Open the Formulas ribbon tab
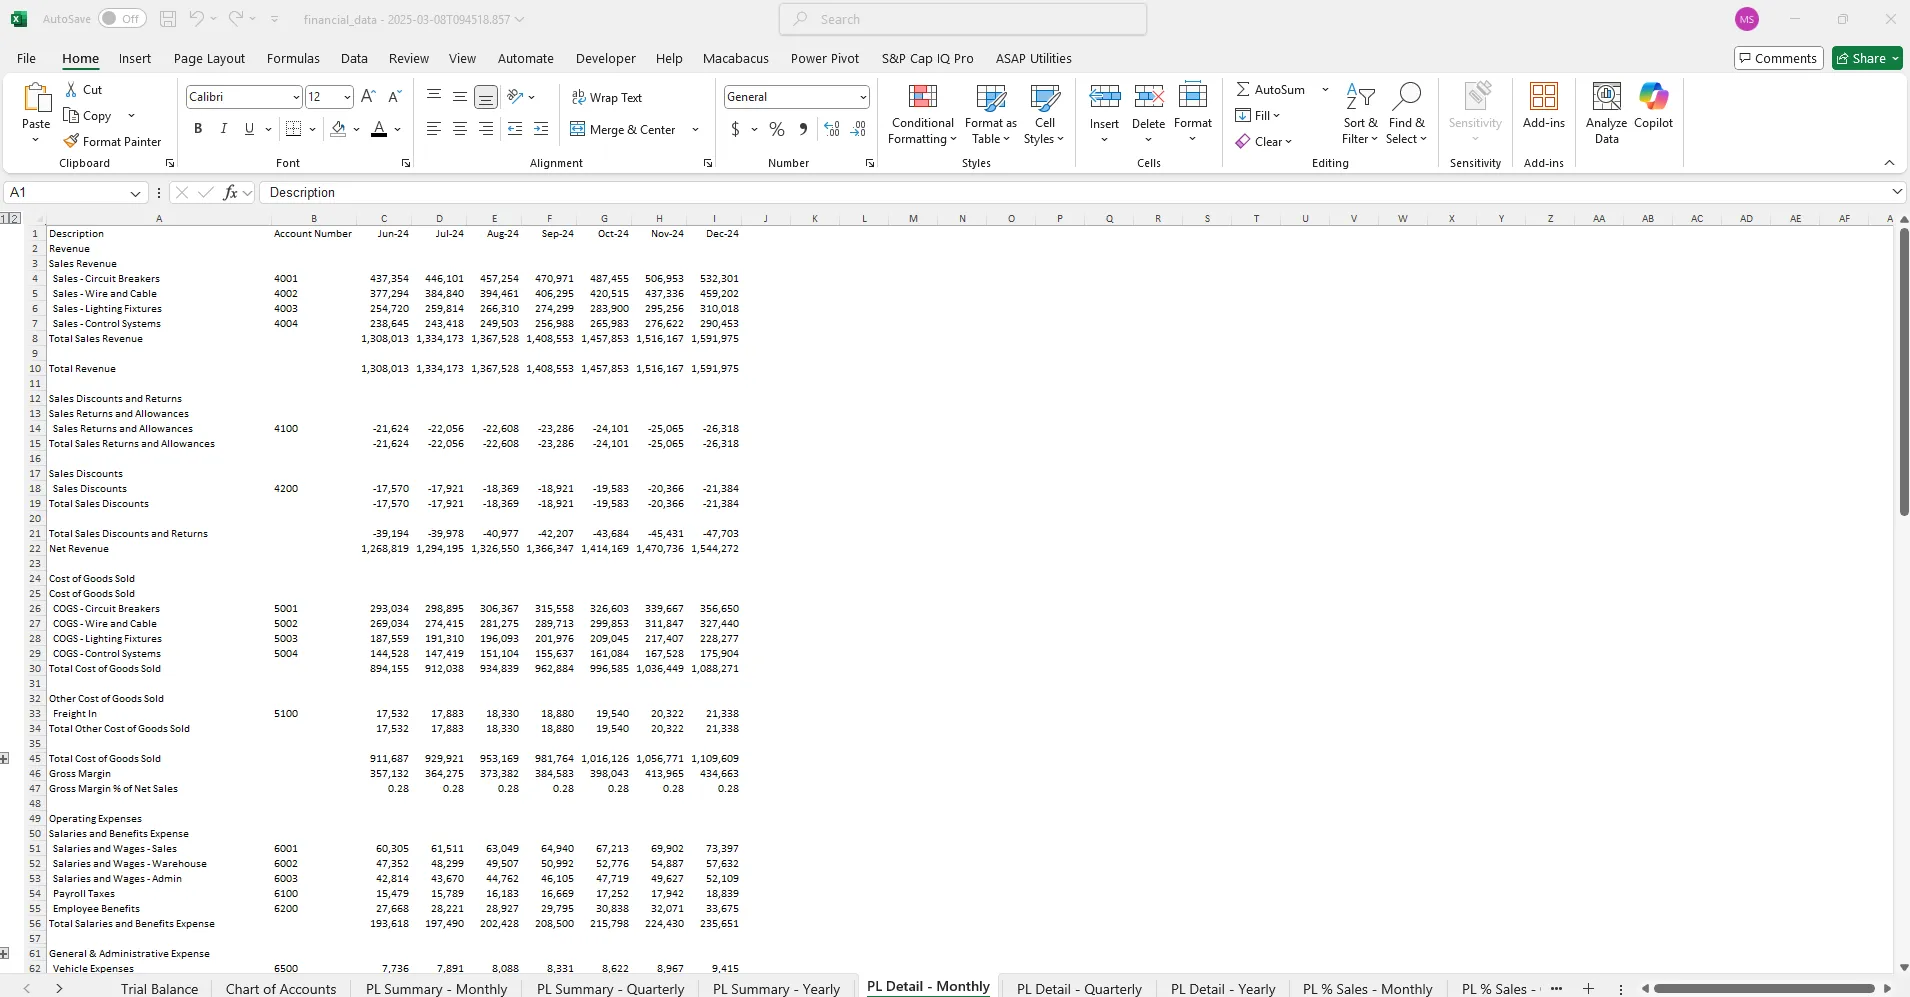 click(x=293, y=58)
